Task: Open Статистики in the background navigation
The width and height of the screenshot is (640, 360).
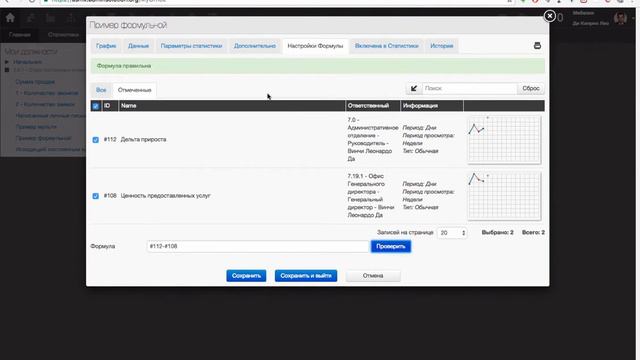Action: (x=63, y=35)
